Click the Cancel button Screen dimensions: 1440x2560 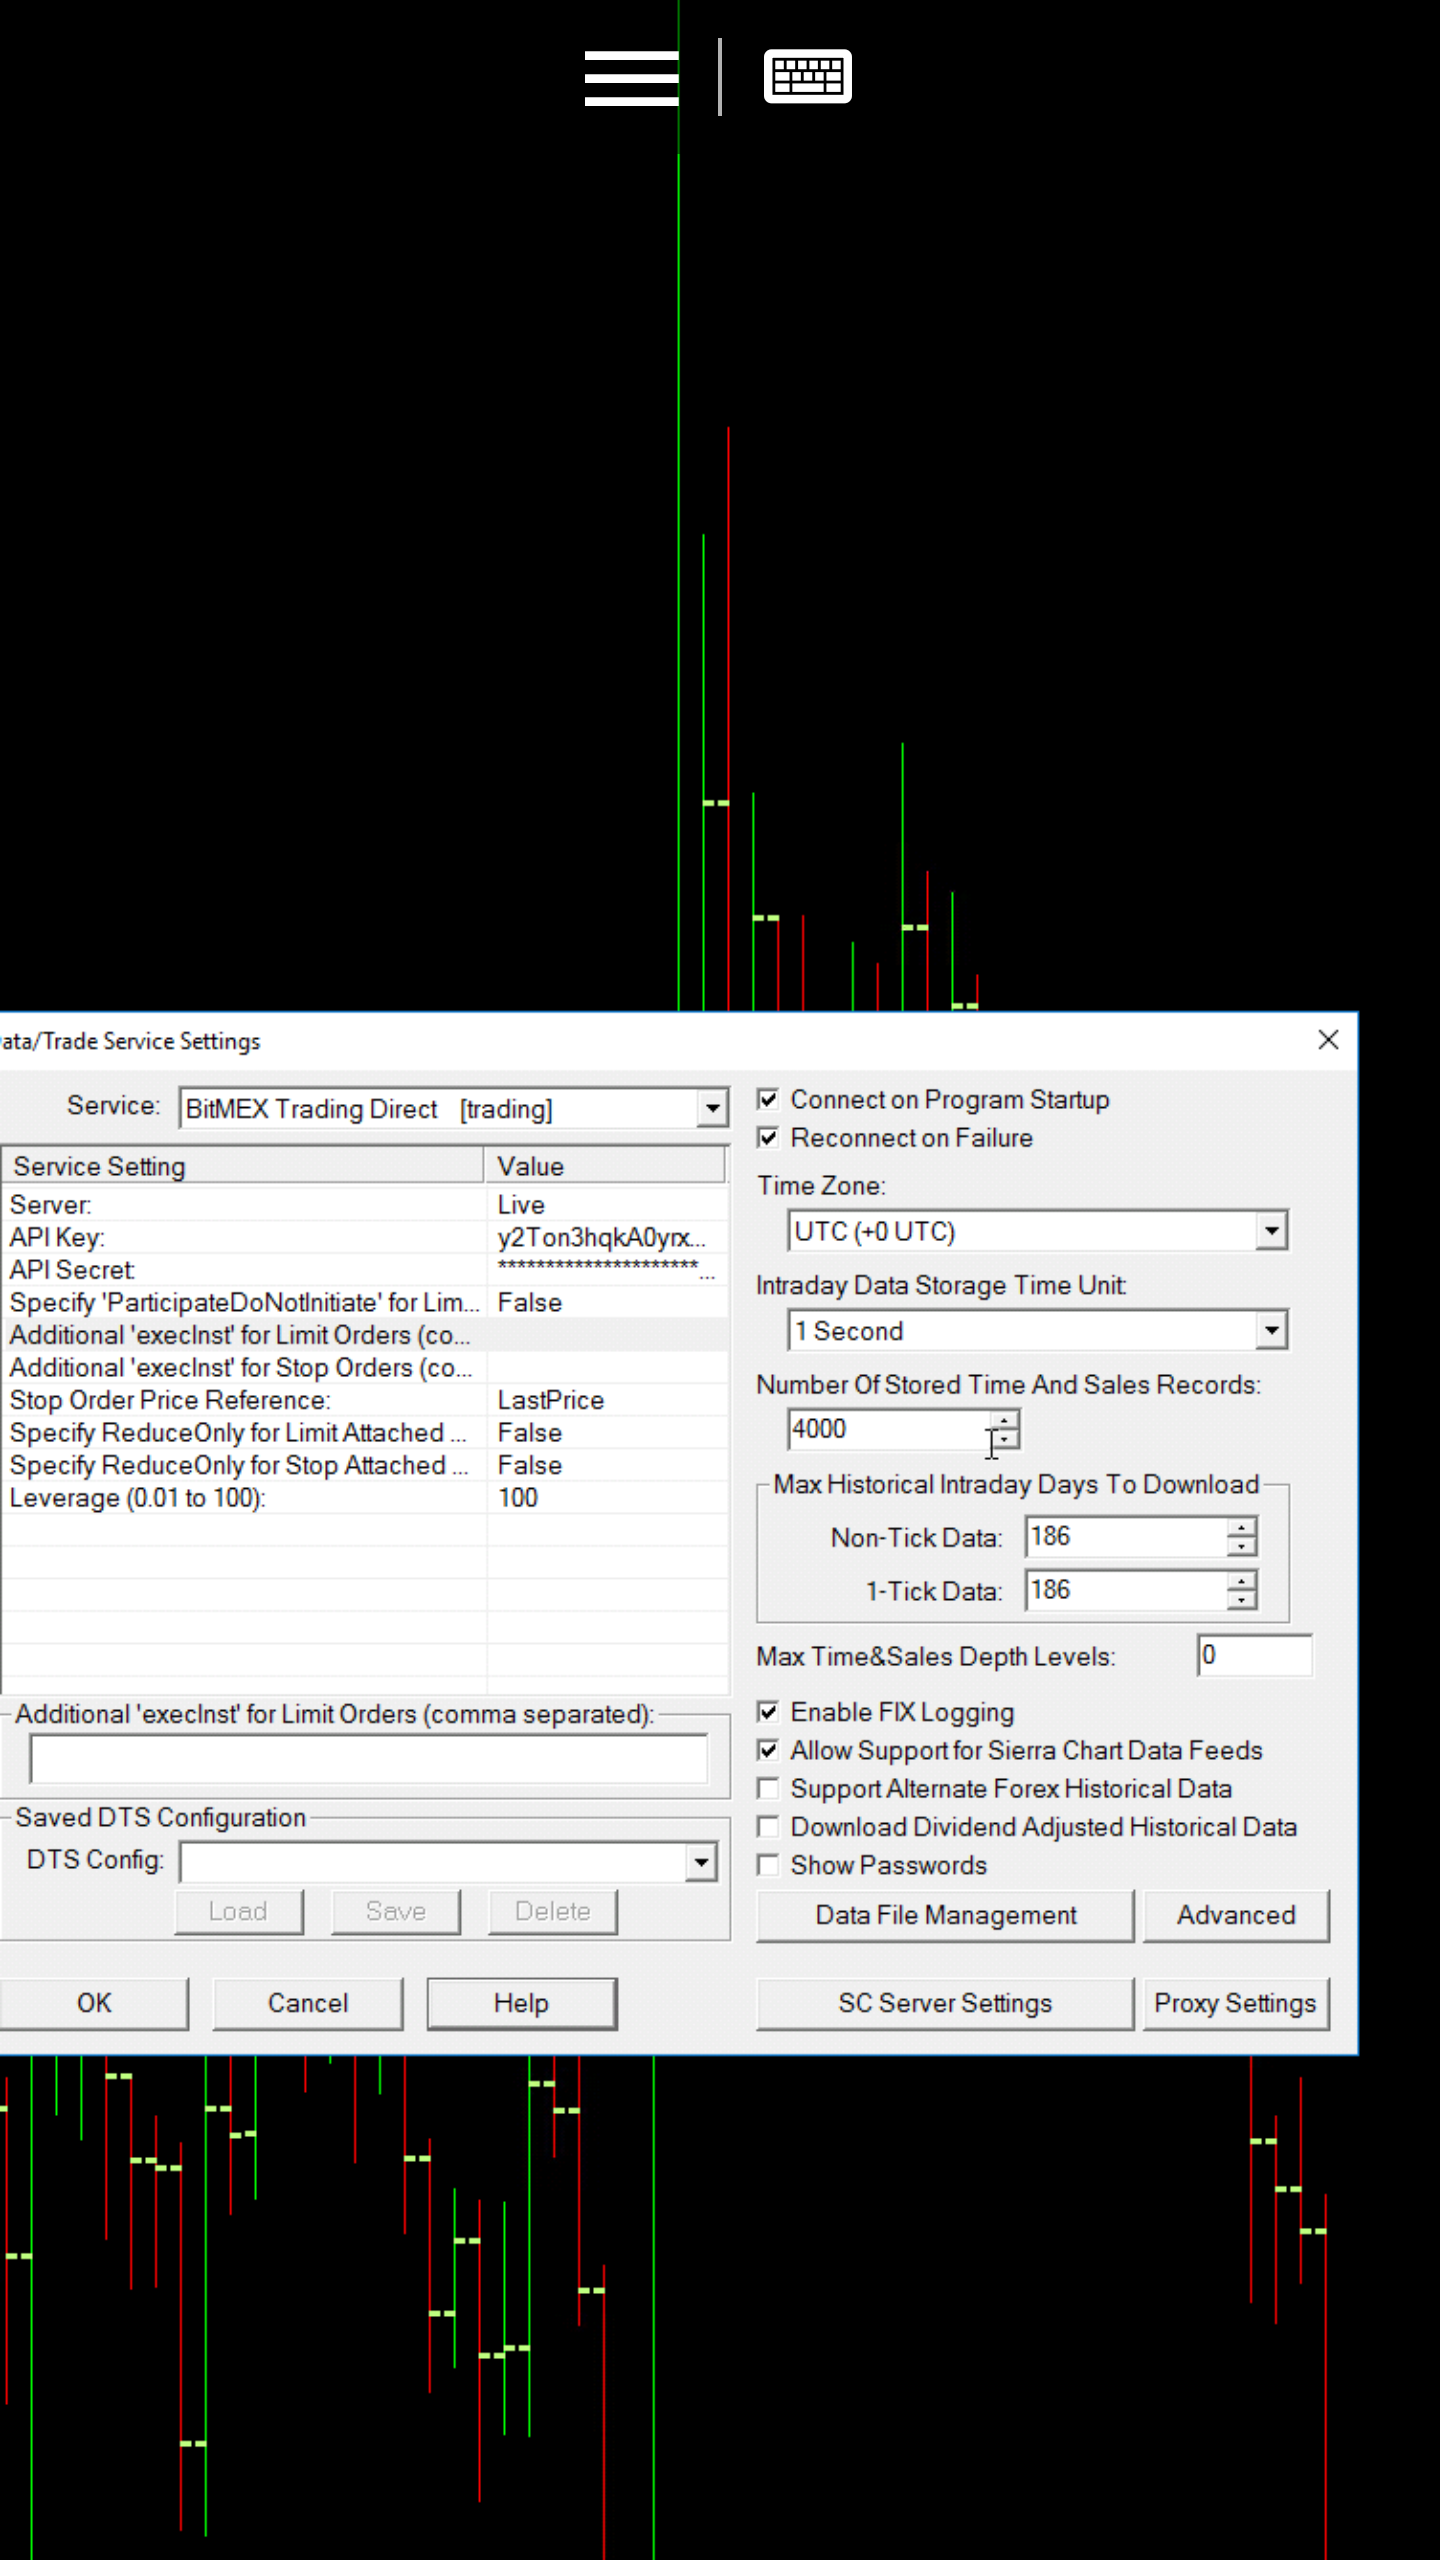(x=308, y=2003)
